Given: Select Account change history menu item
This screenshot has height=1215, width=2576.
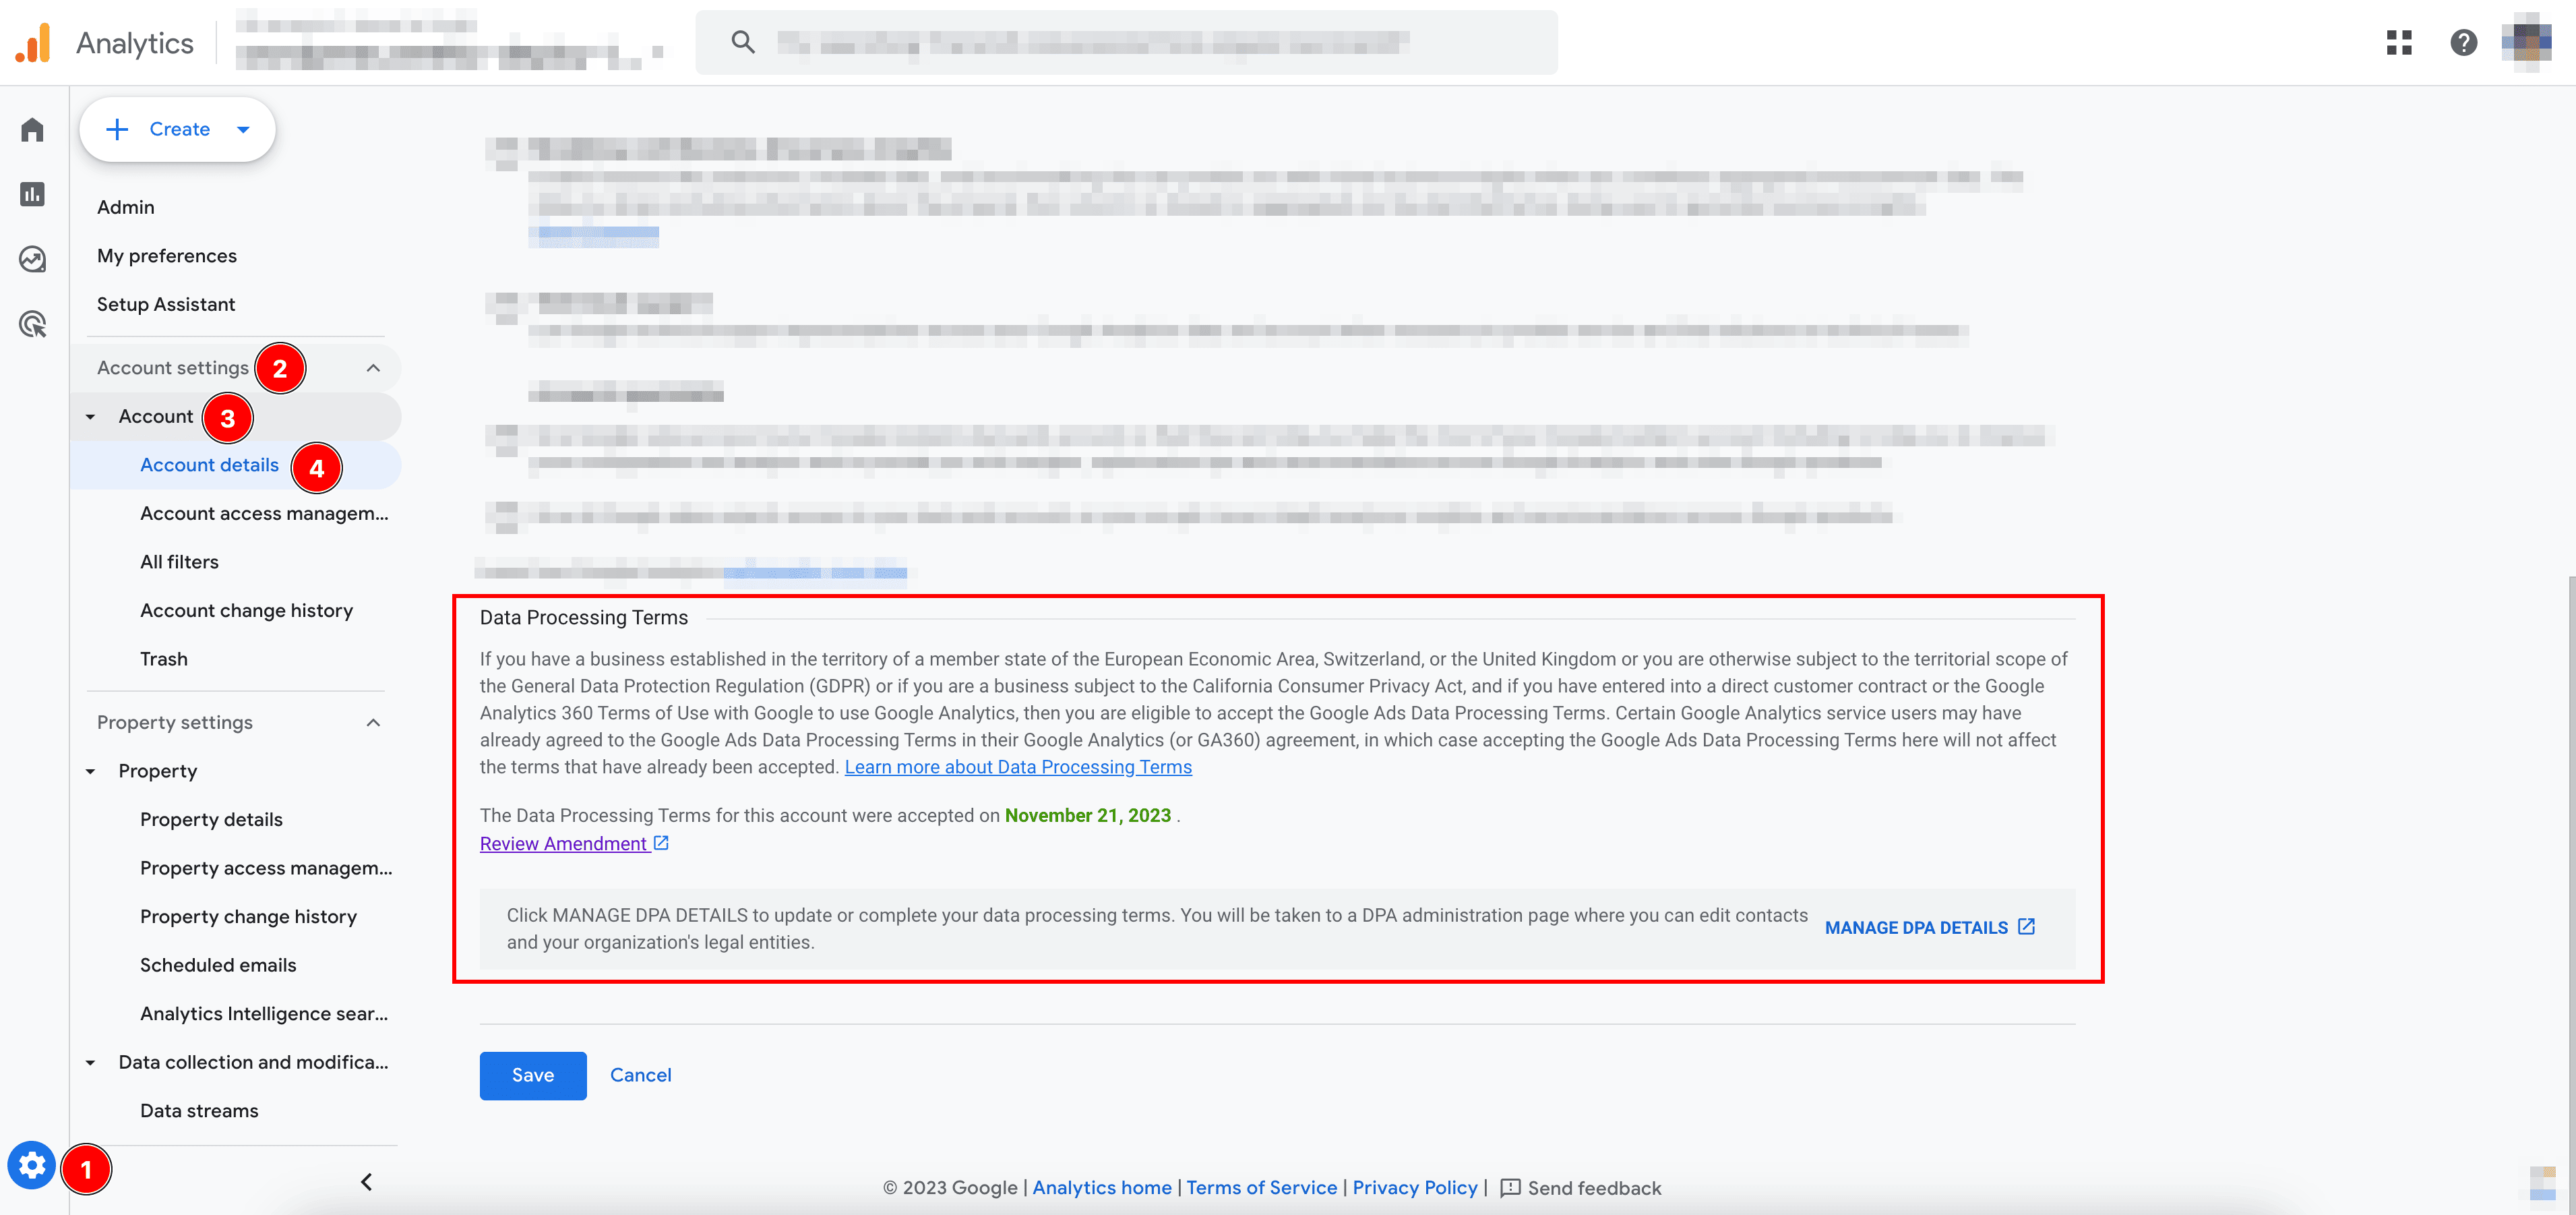Looking at the screenshot, I should click(x=246, y=610).
